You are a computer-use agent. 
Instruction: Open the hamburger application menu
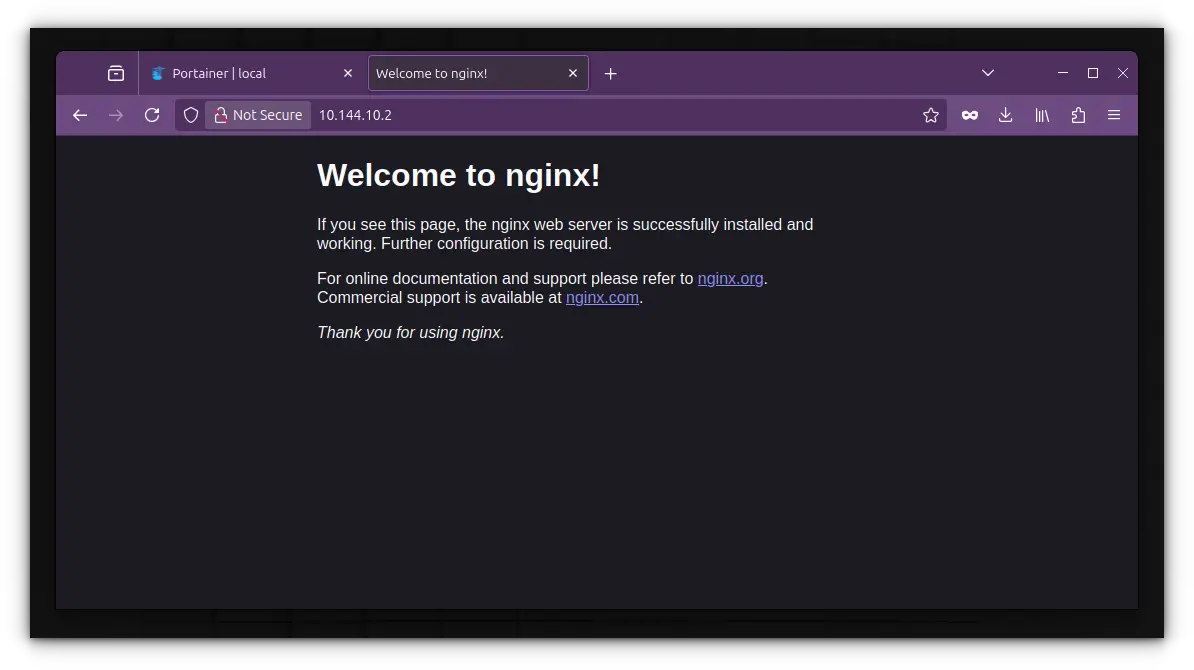1114,115
